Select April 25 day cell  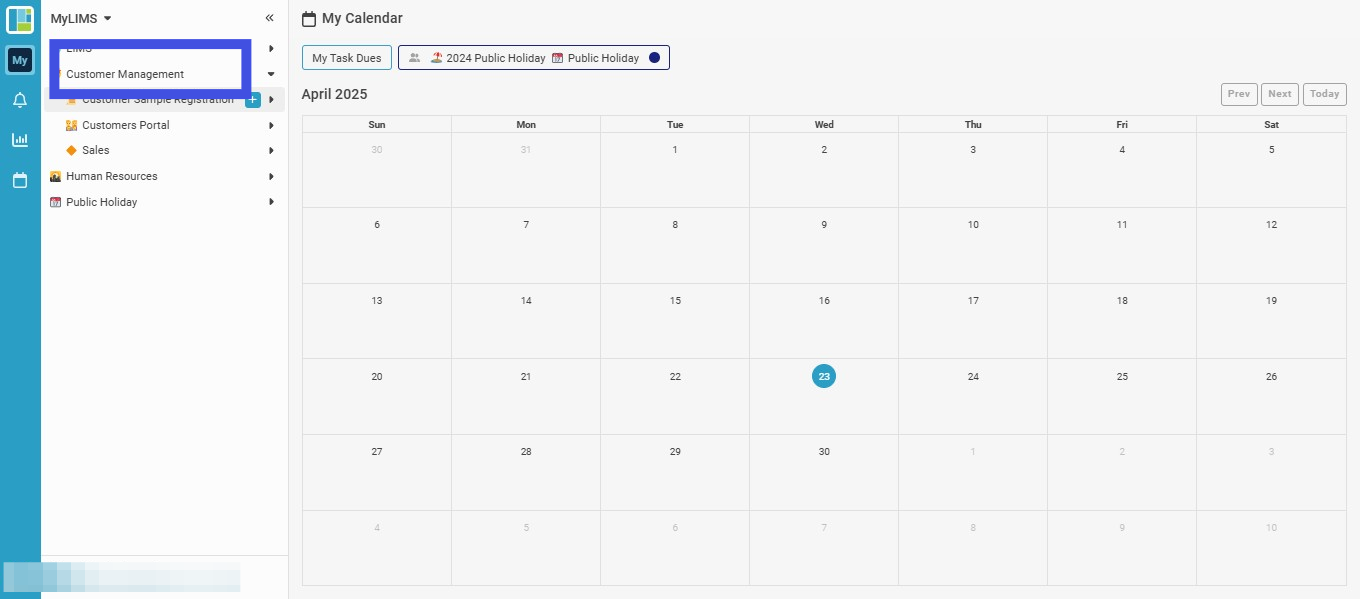(x=1122, y=396)
